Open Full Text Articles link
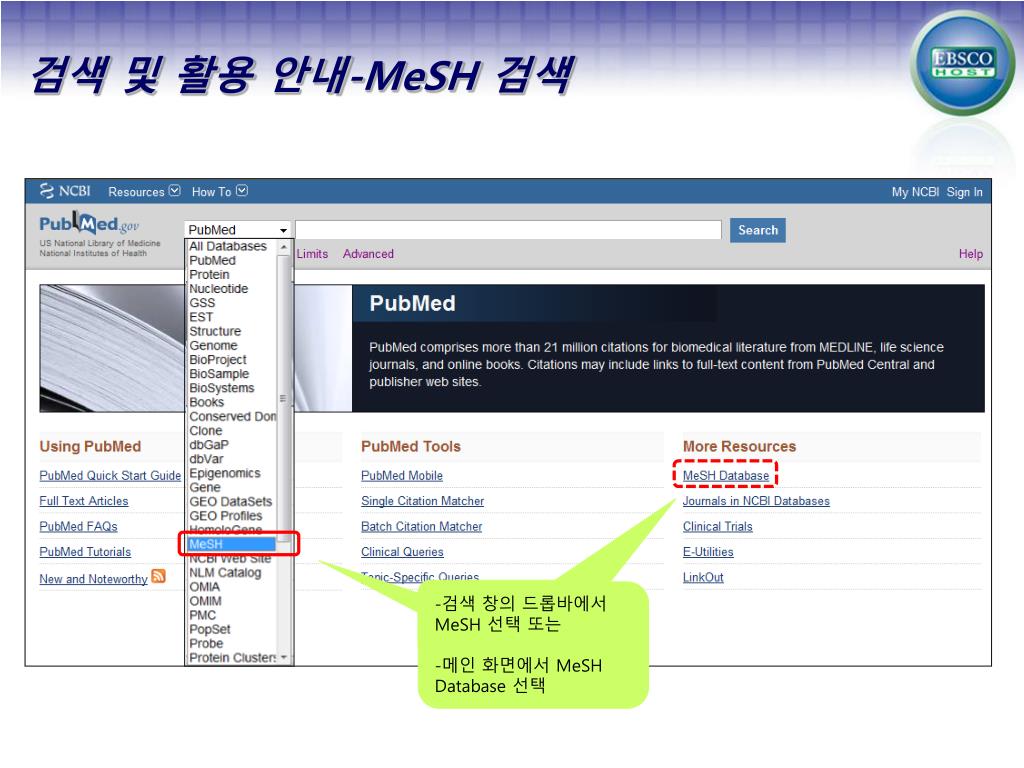The width and height of the screenshot is (1024, 768). [84, 501]
